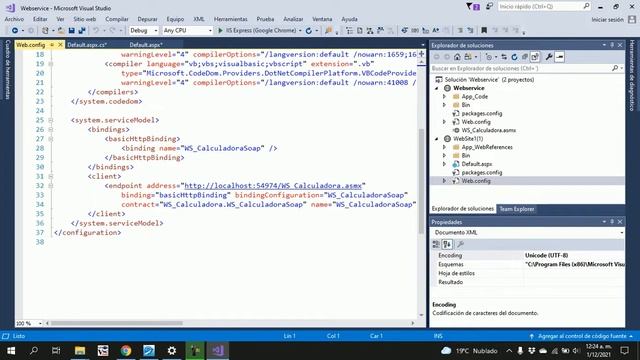Click Iniciar sesión link
This screenshot has width=640, height=360.
(x=607, y=19)
